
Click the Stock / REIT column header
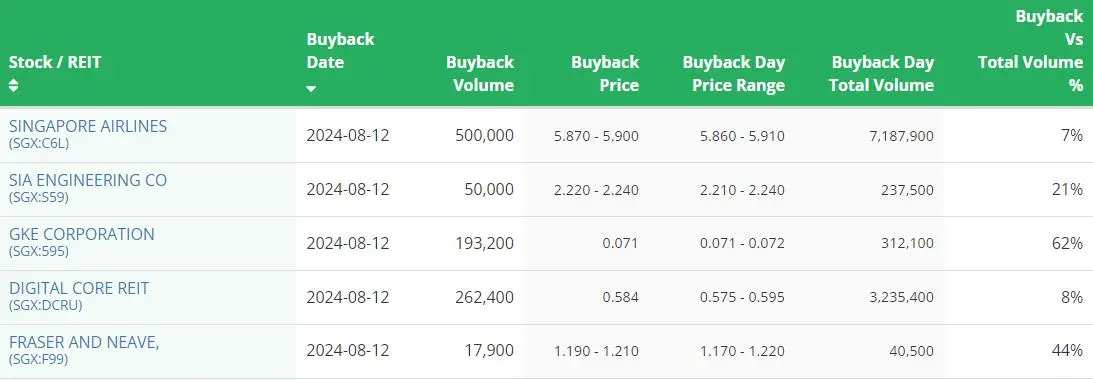pos(55,62)
